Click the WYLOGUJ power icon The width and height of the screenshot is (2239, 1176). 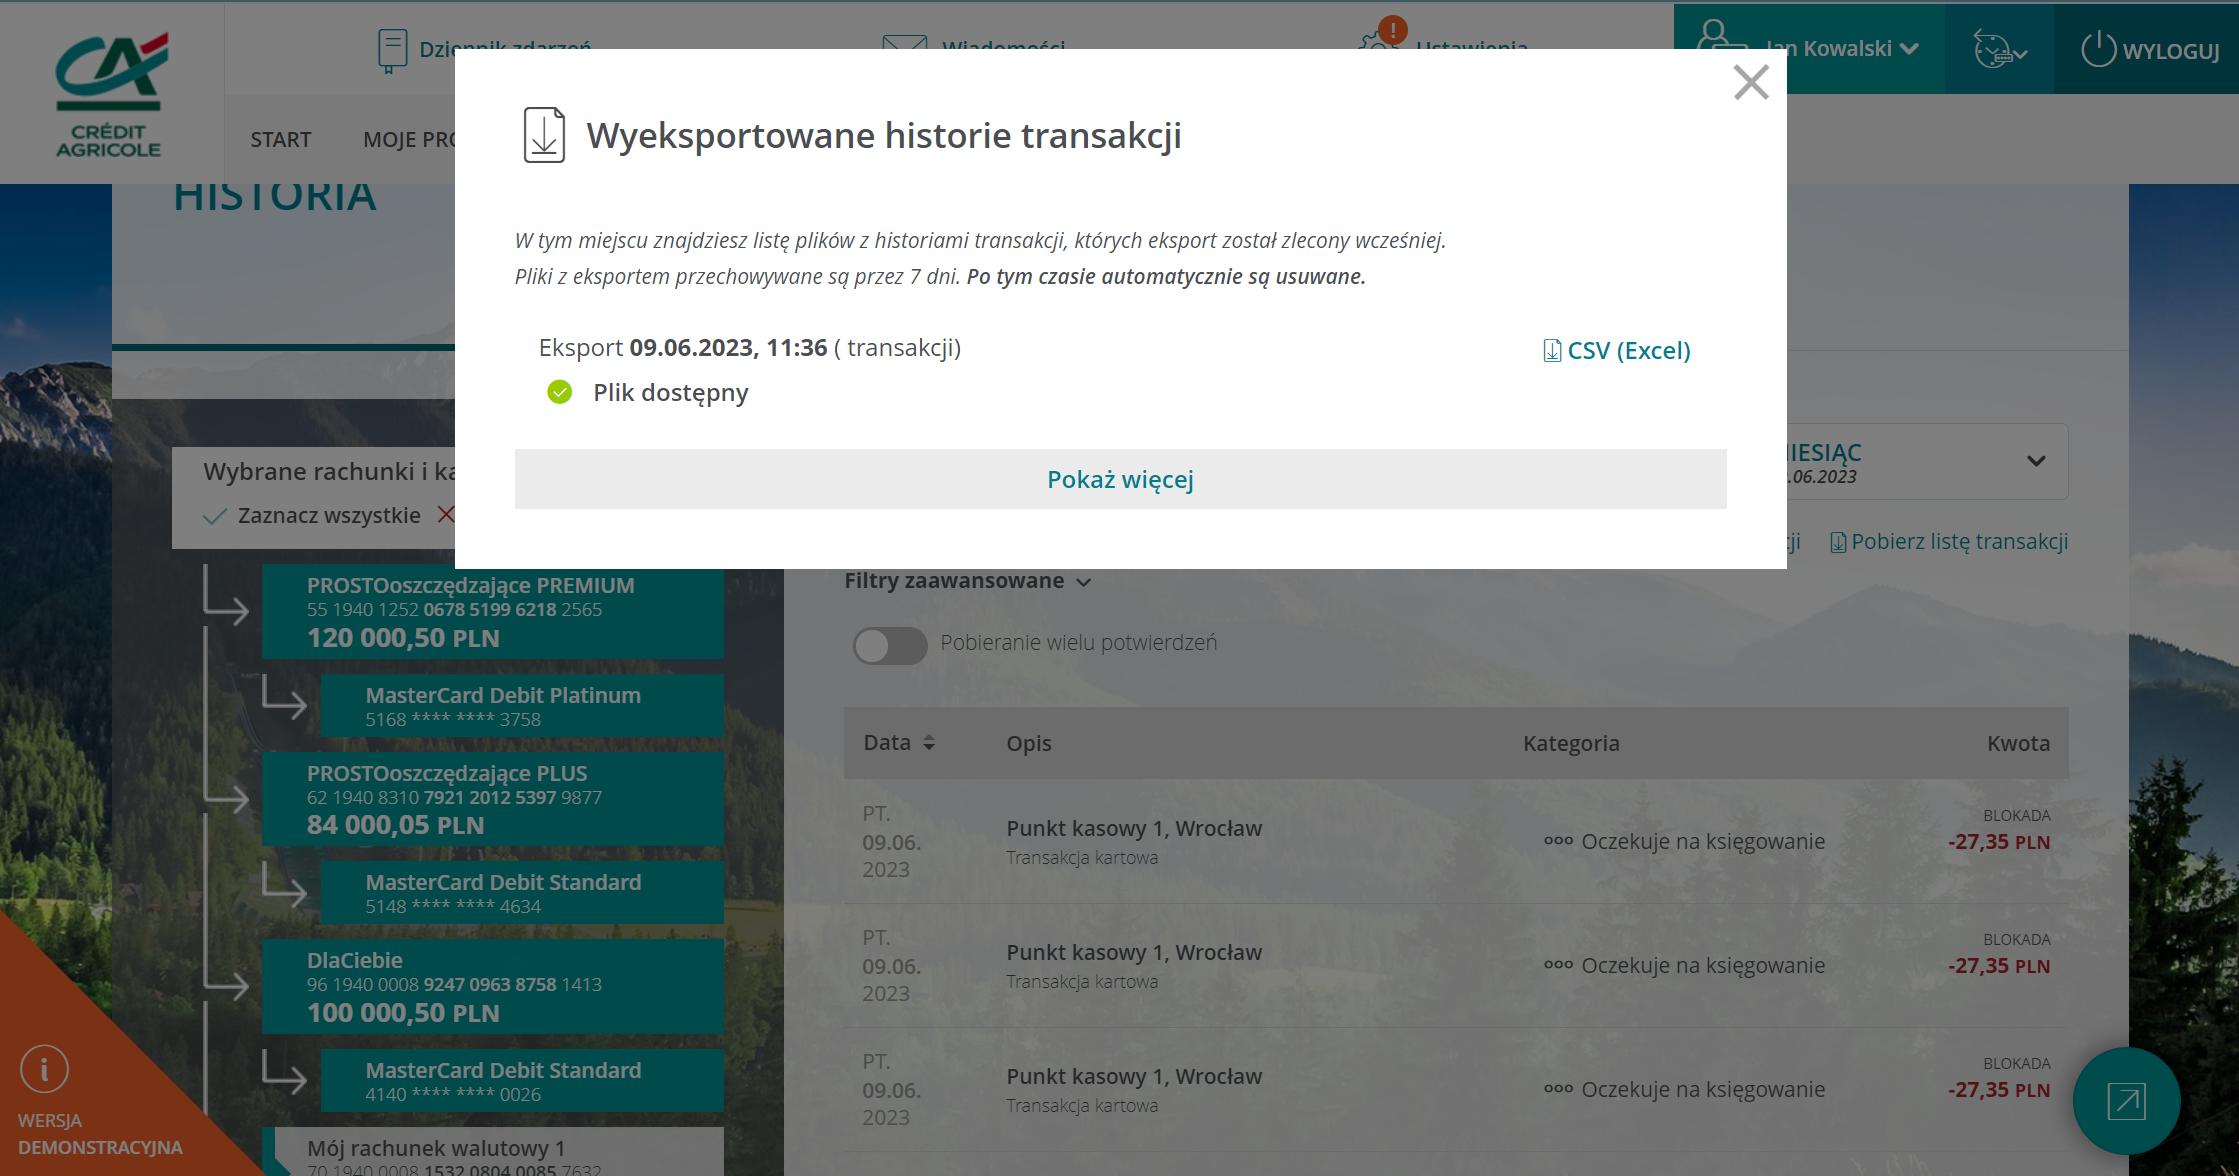click(2098, 49)
